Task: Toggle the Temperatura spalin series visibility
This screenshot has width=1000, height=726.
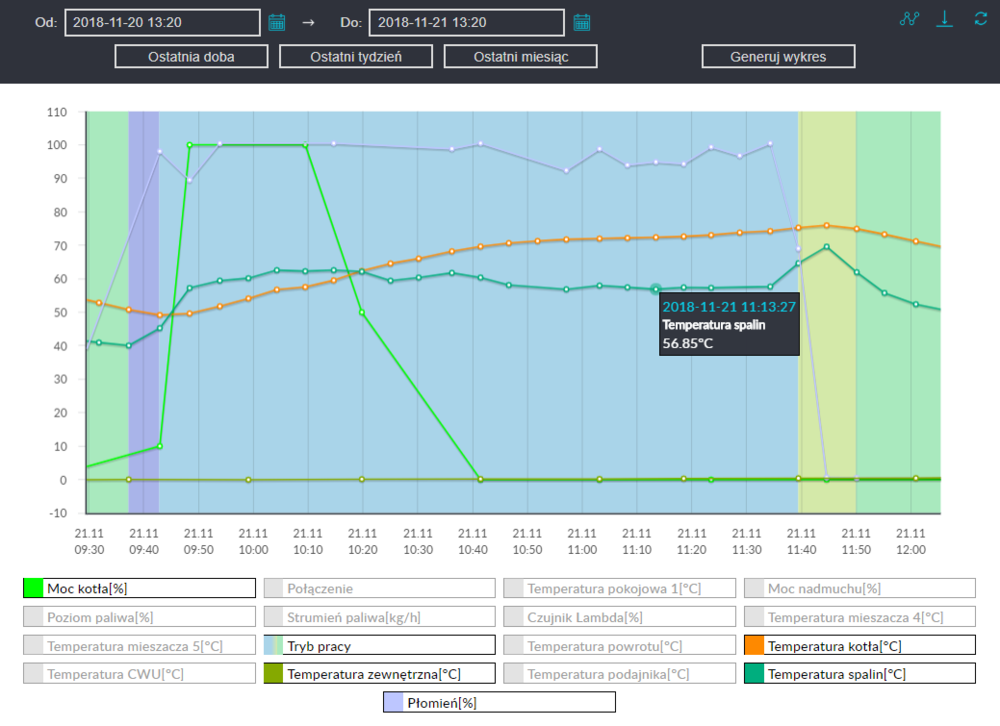Action: point(860,674)
